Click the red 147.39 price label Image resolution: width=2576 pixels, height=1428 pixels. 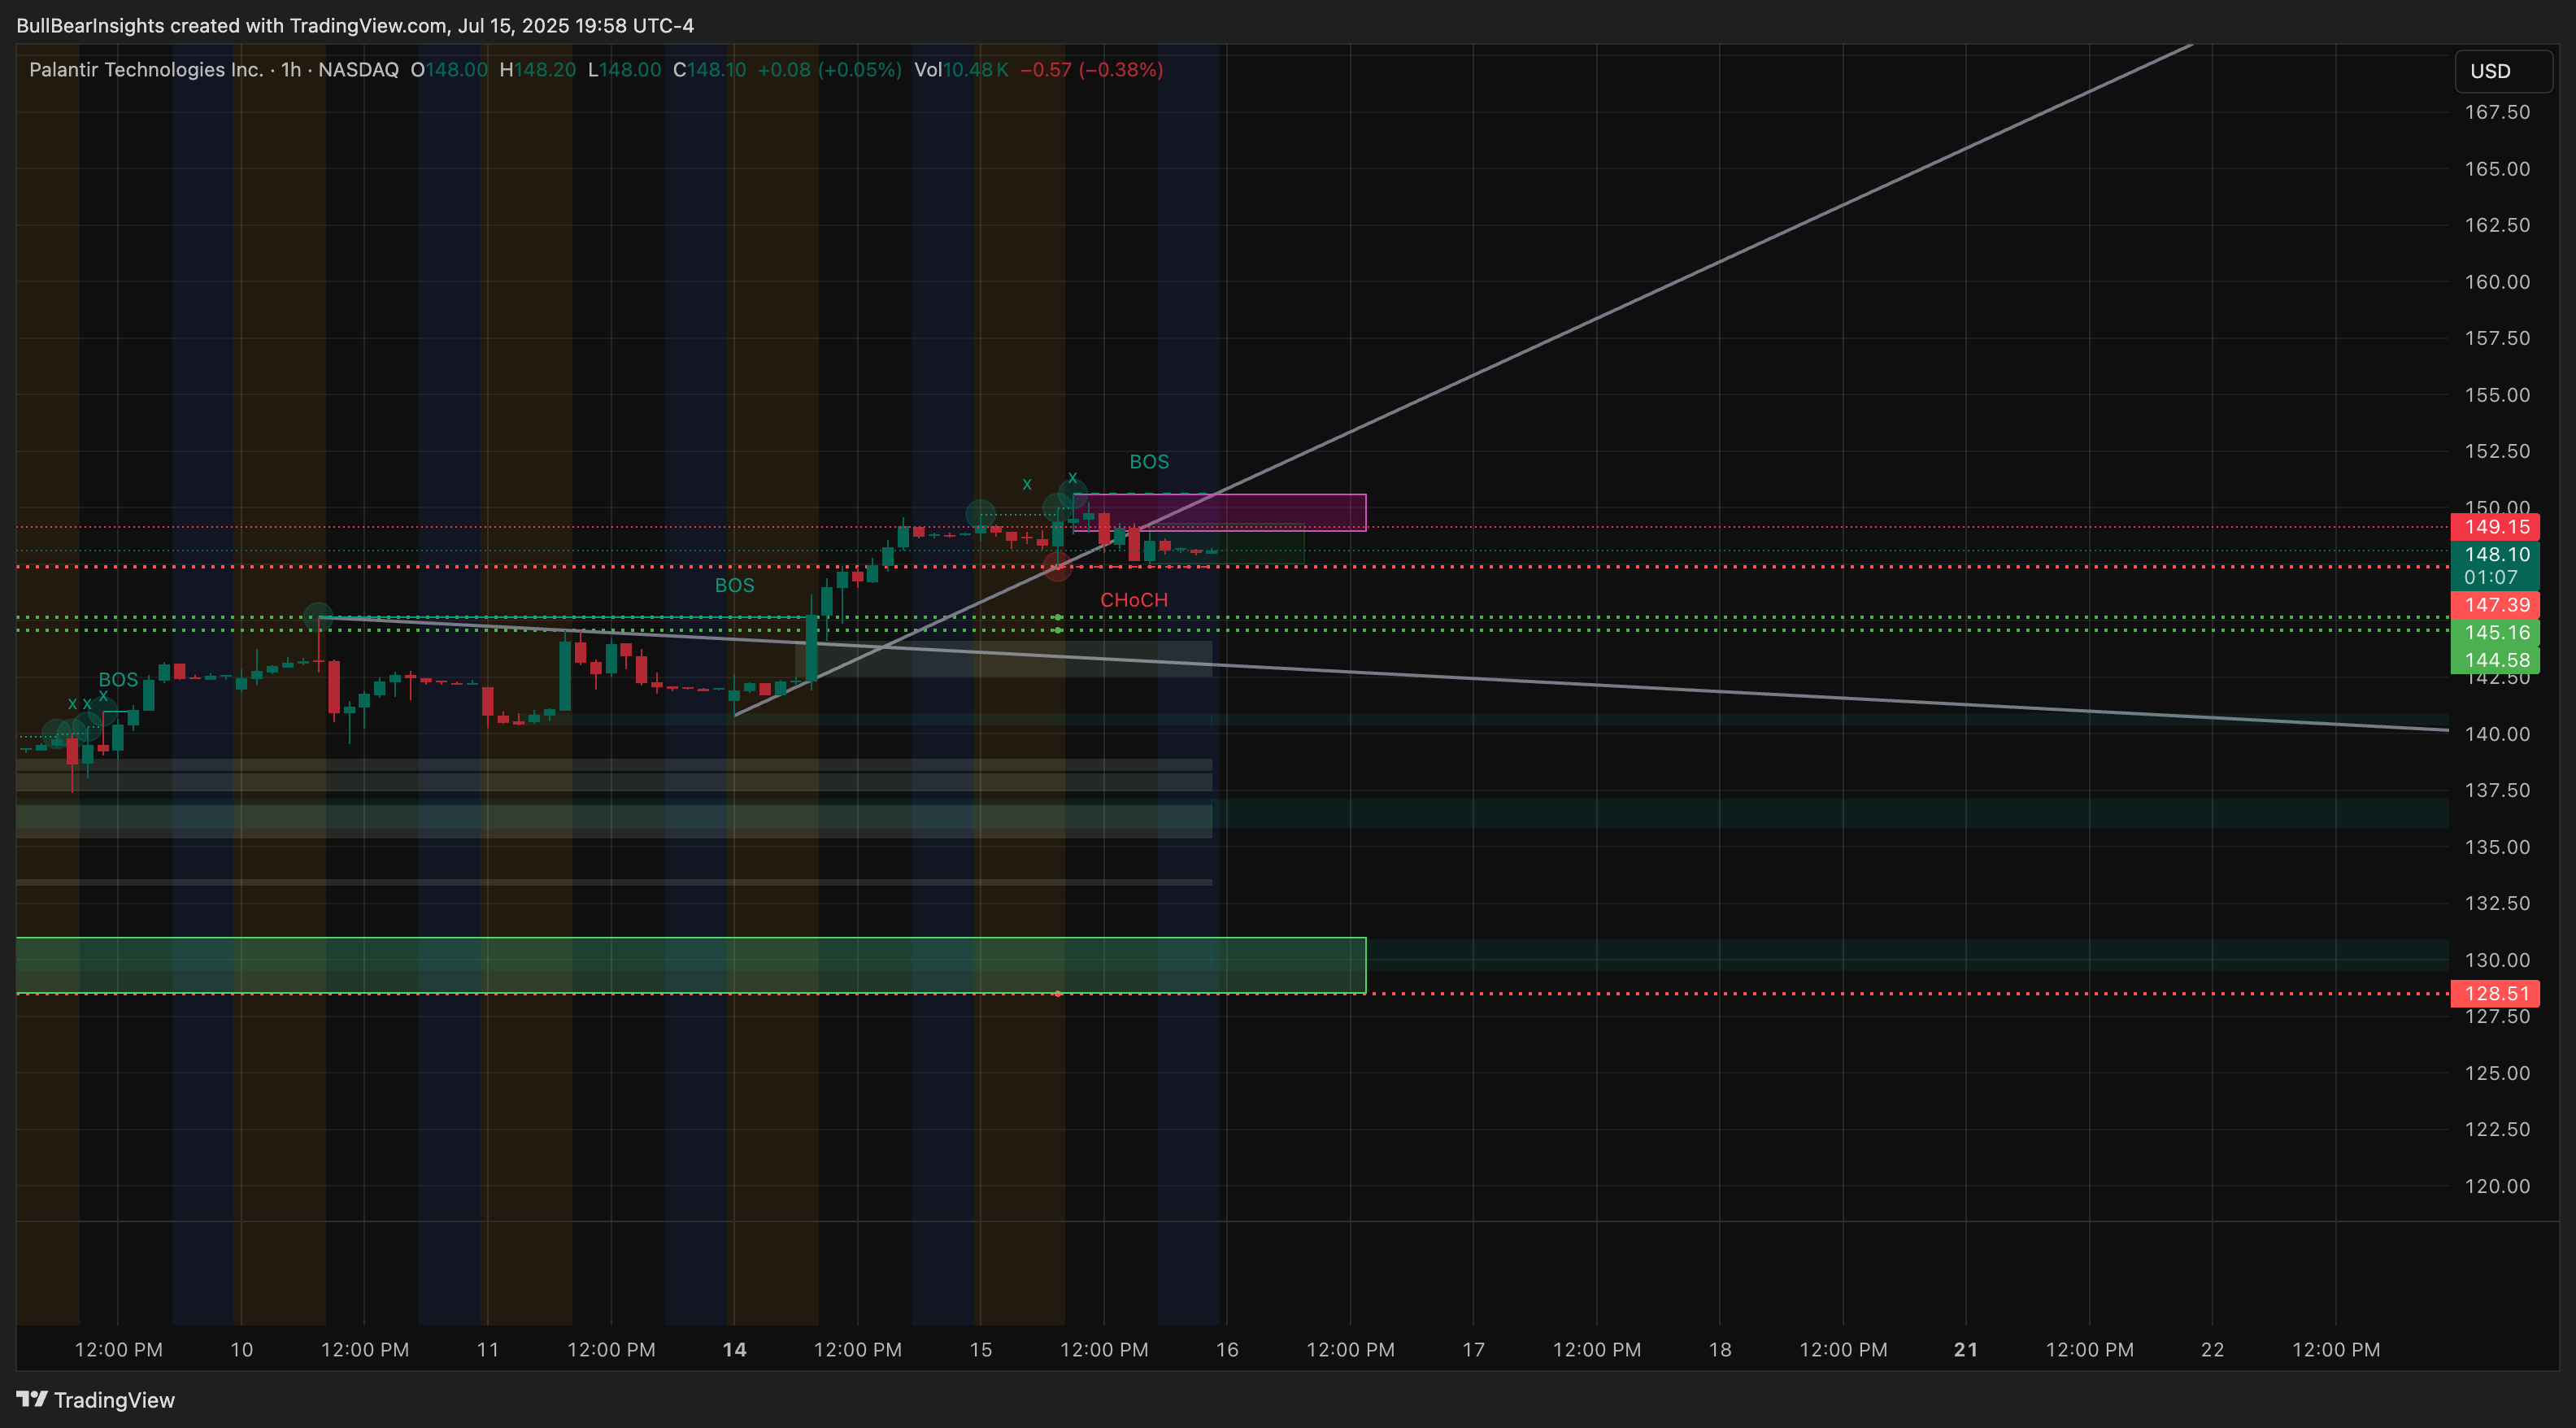pyautogui.click(x=2495, y=605)
